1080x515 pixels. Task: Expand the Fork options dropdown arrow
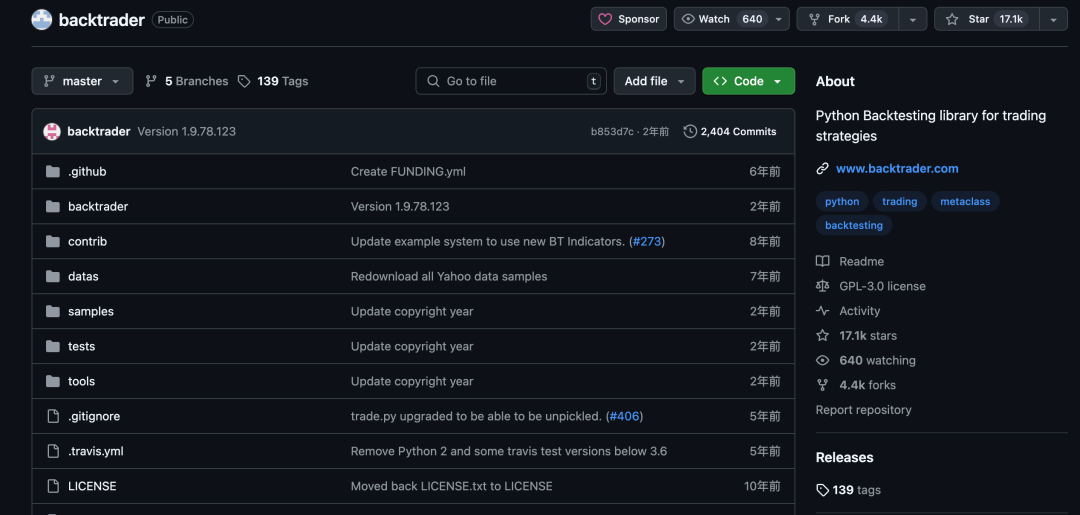[912, 19]
